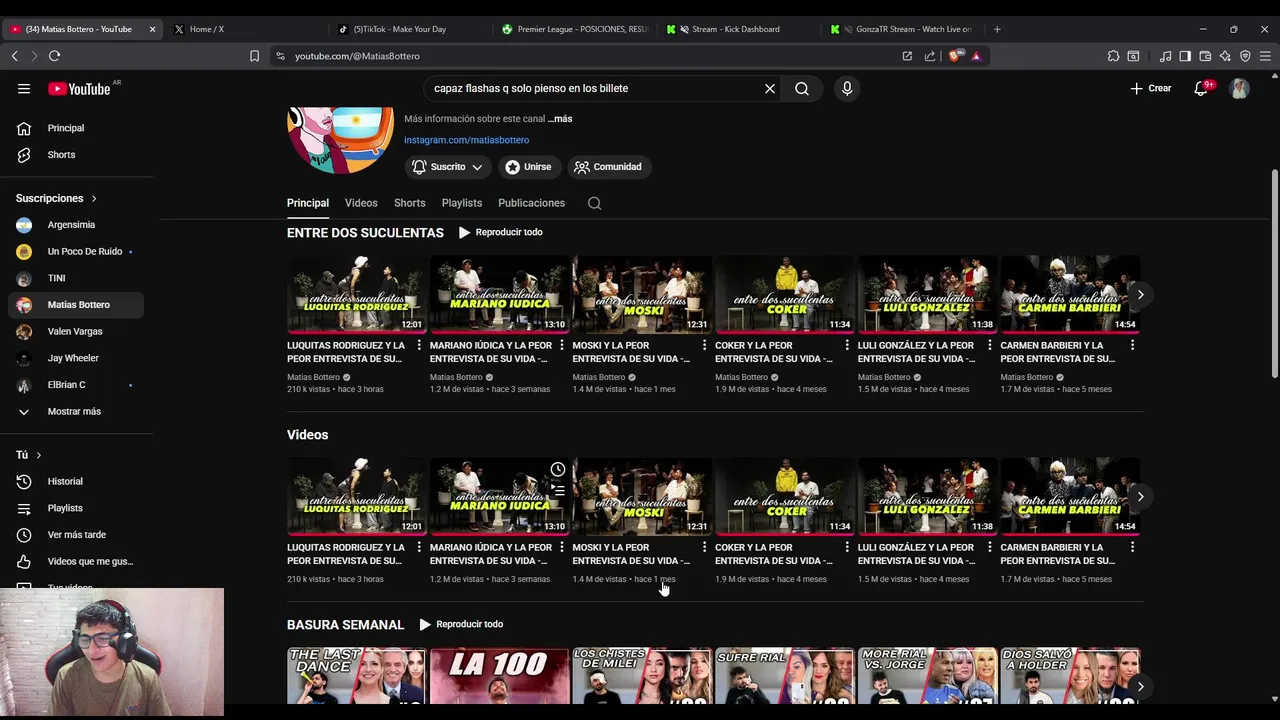Viewport: 1280px width, 720px height.
Task: Open Ver más tarde in the sidebar
Action: click(76, 535)
